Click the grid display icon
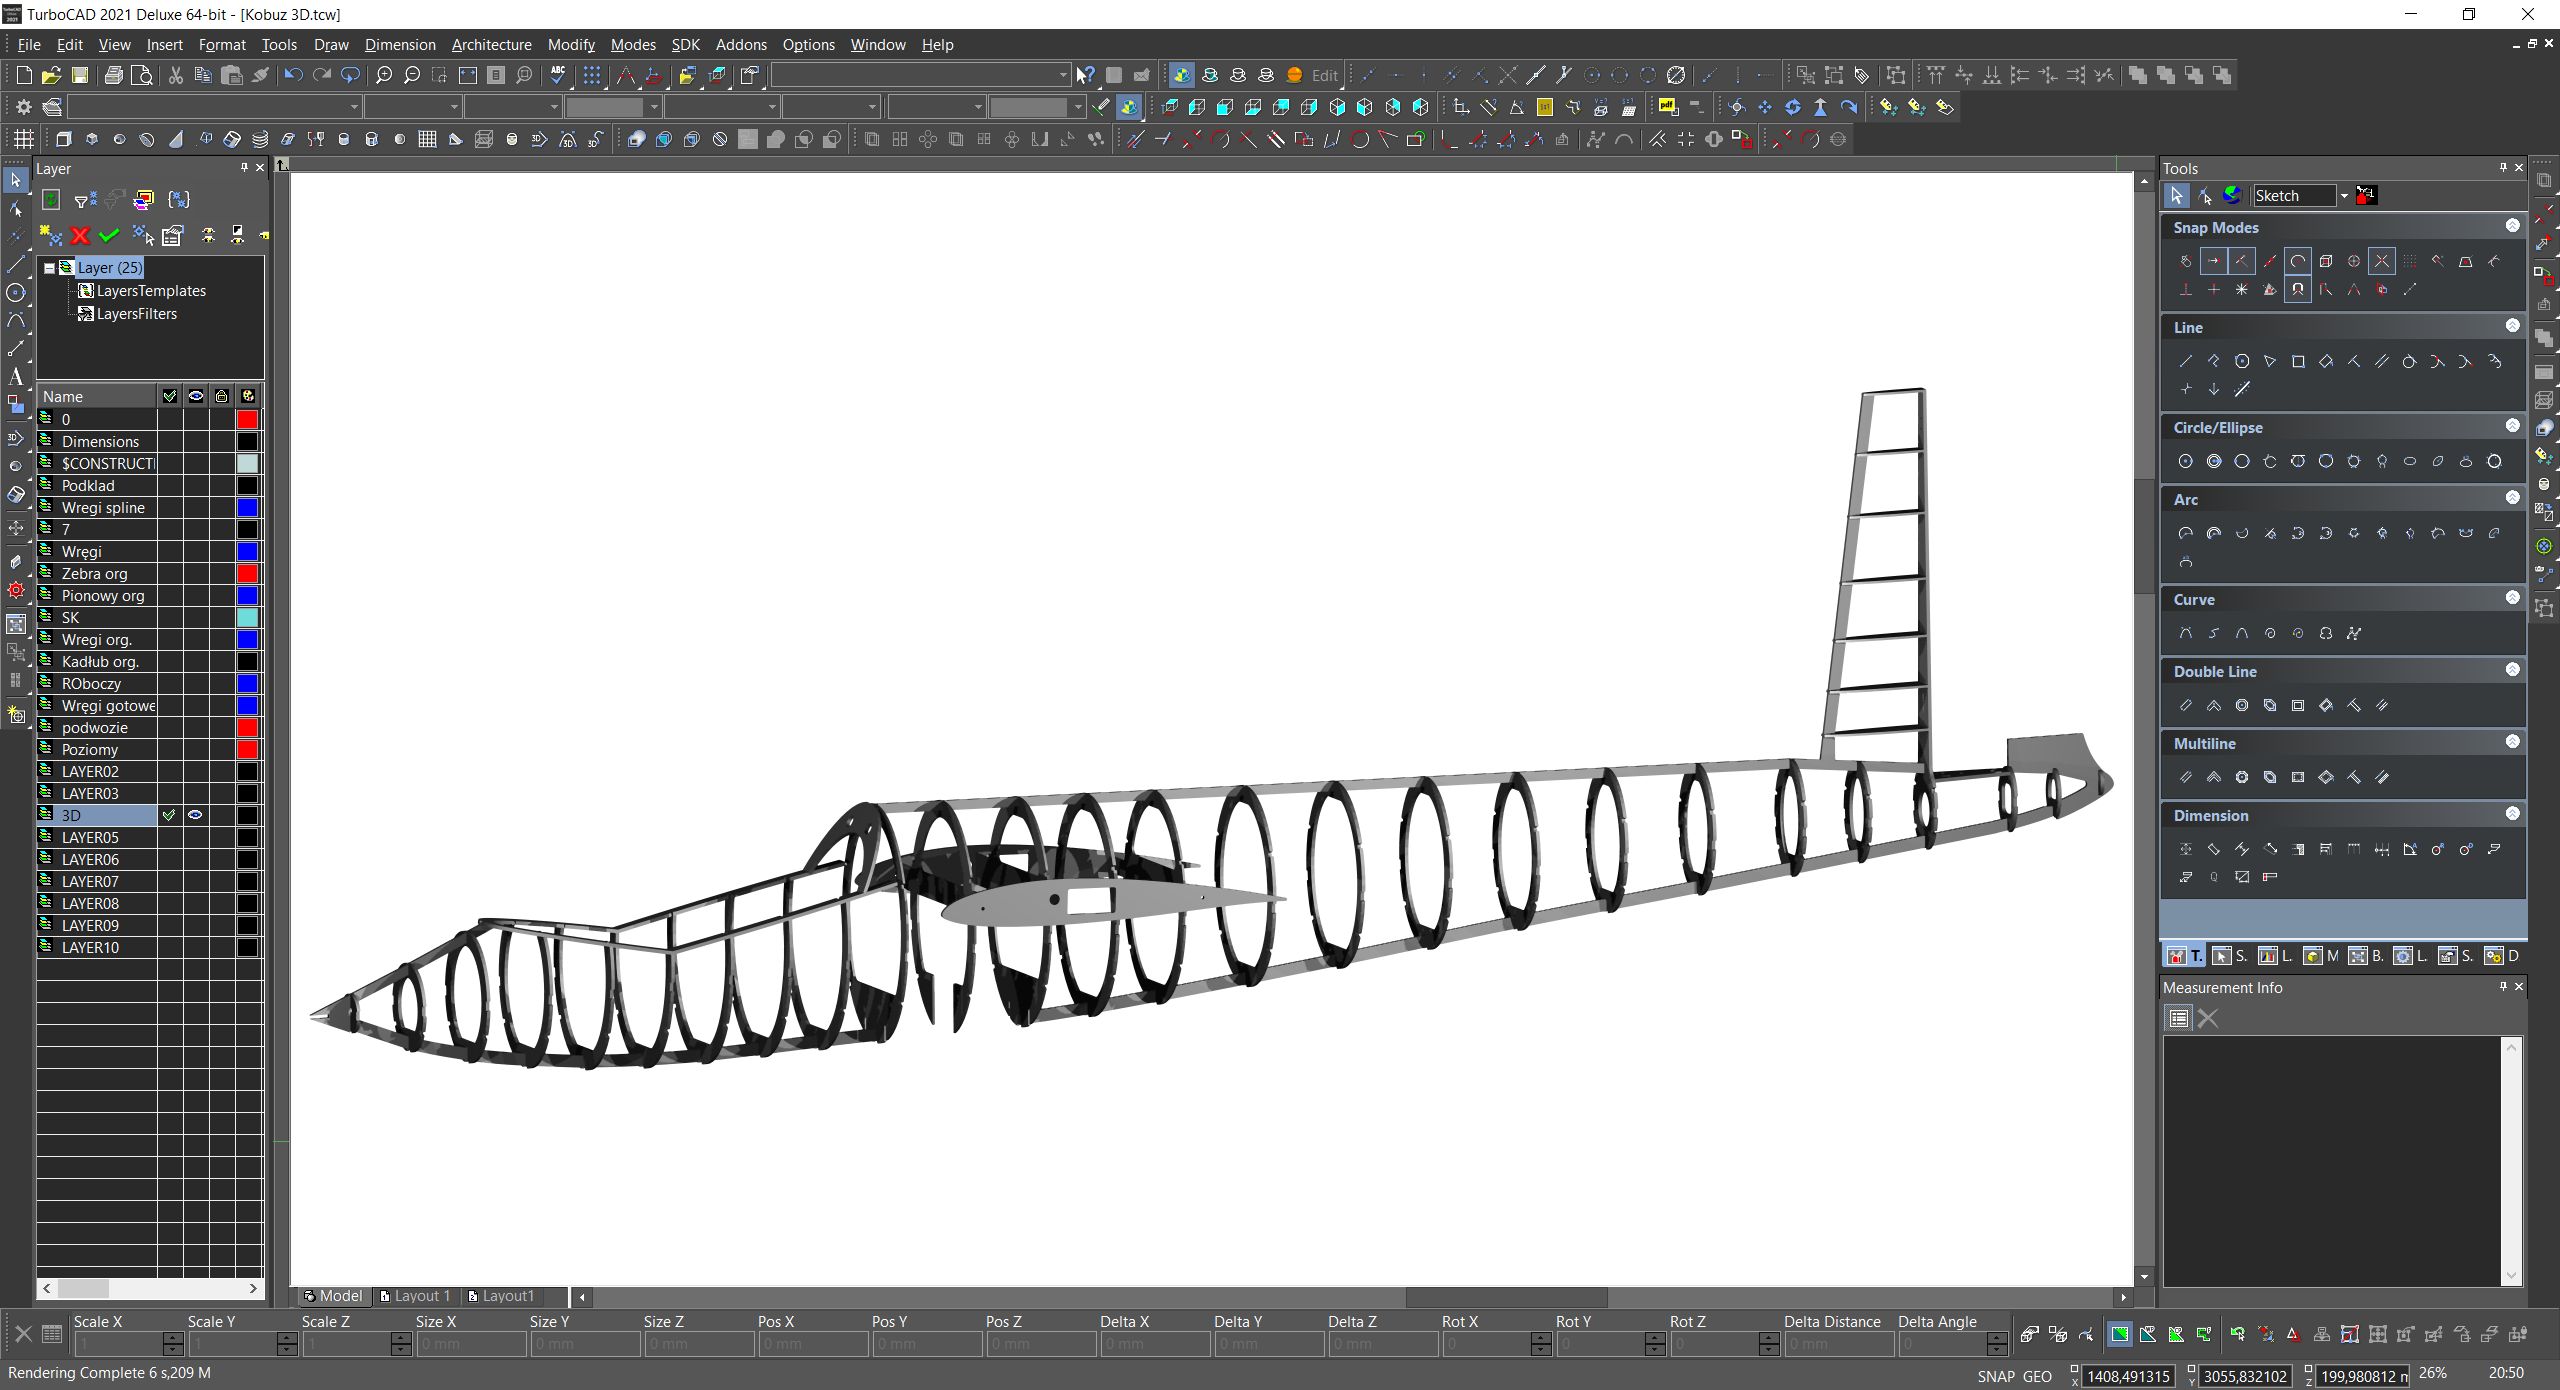Image resolution: width=2560 pixels, height=1390 pixels. tap(592, 75)
